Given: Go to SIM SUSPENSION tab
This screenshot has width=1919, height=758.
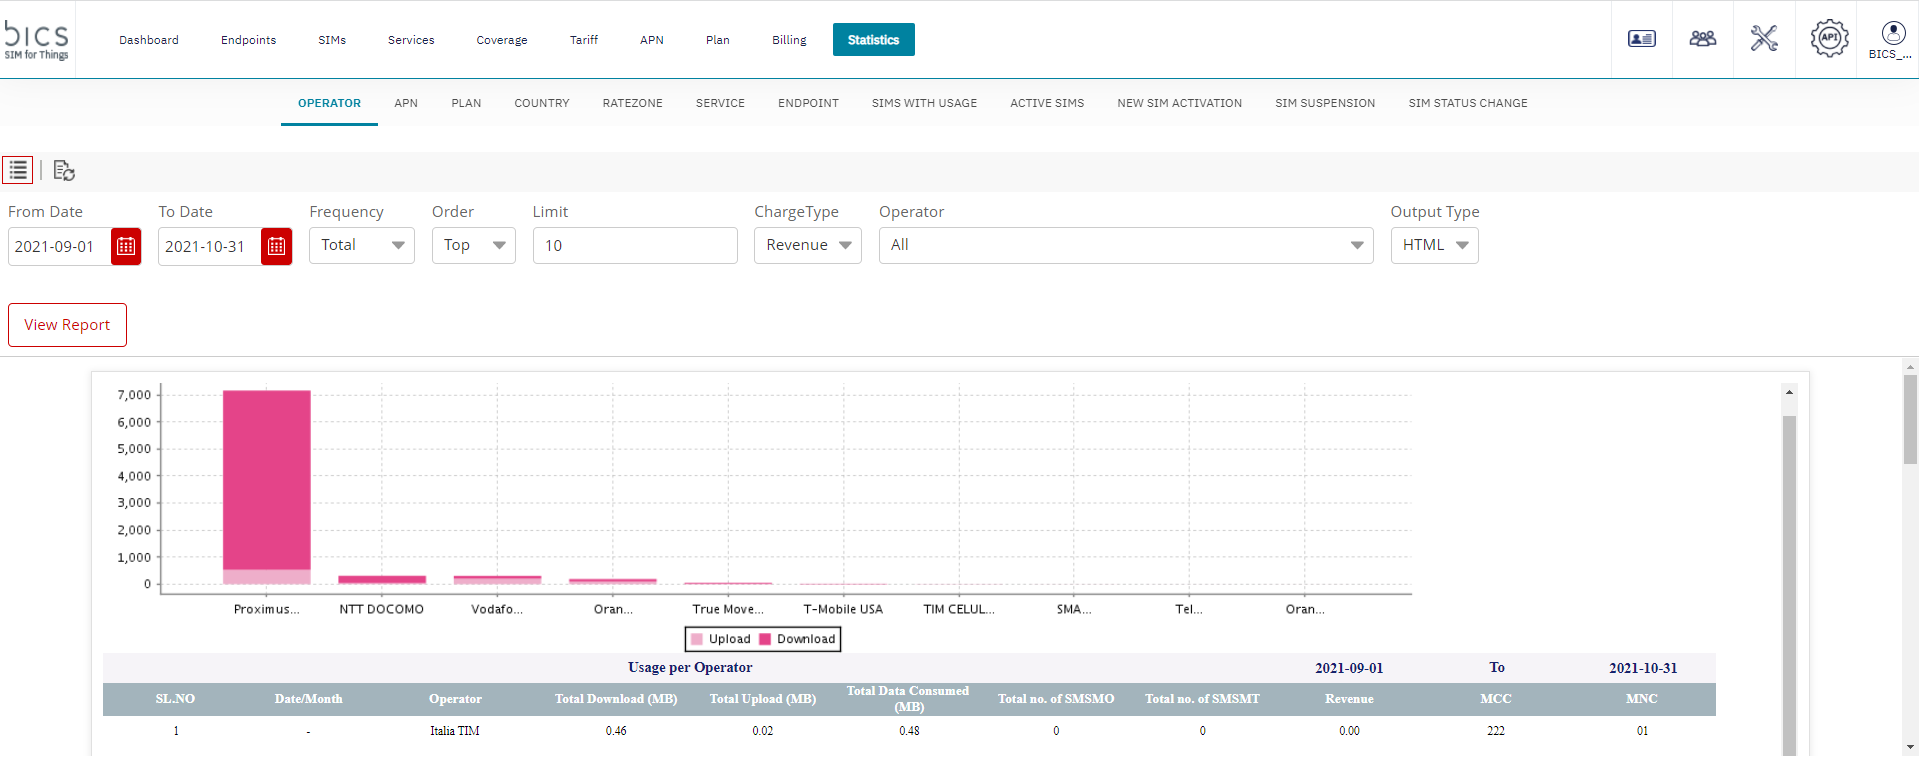Looking at the screenshot, I should pyautogui.click(x=1324, y=103).
